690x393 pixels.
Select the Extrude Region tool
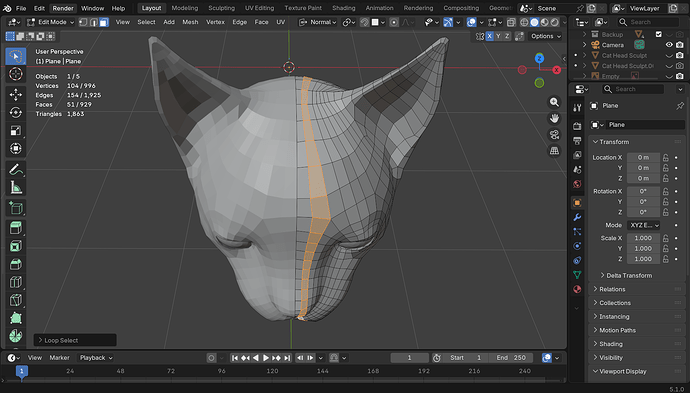[x=16, y=228]
